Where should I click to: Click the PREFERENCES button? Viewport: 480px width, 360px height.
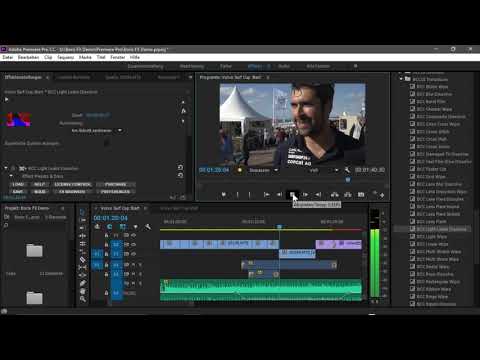tap(116, 192)
